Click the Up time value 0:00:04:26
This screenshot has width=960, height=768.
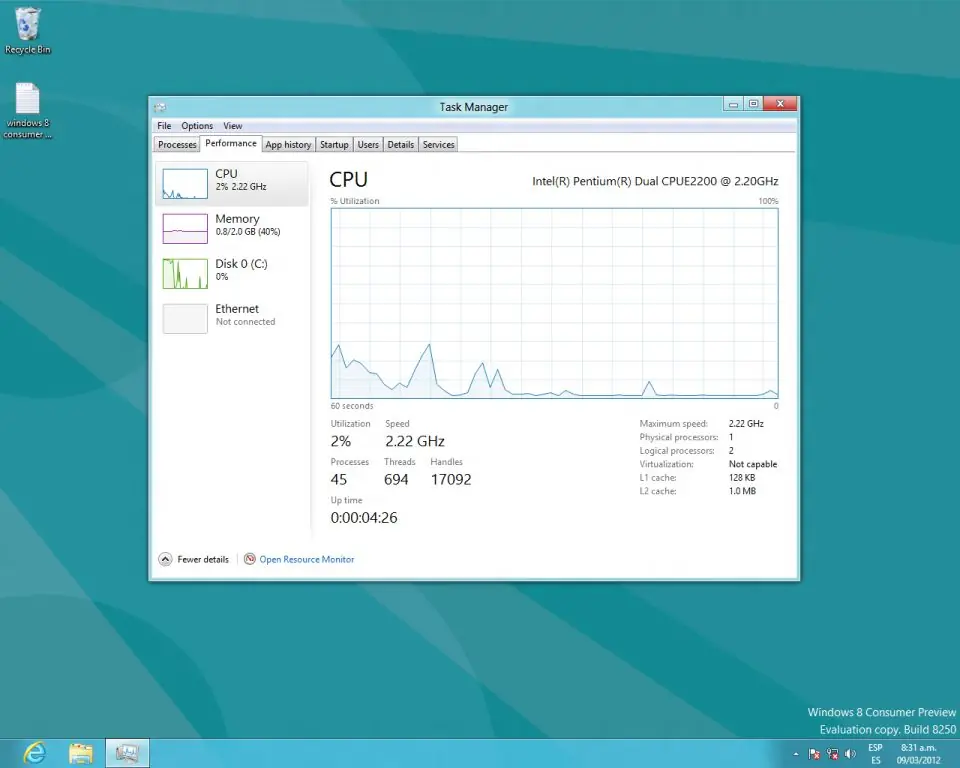364,518
